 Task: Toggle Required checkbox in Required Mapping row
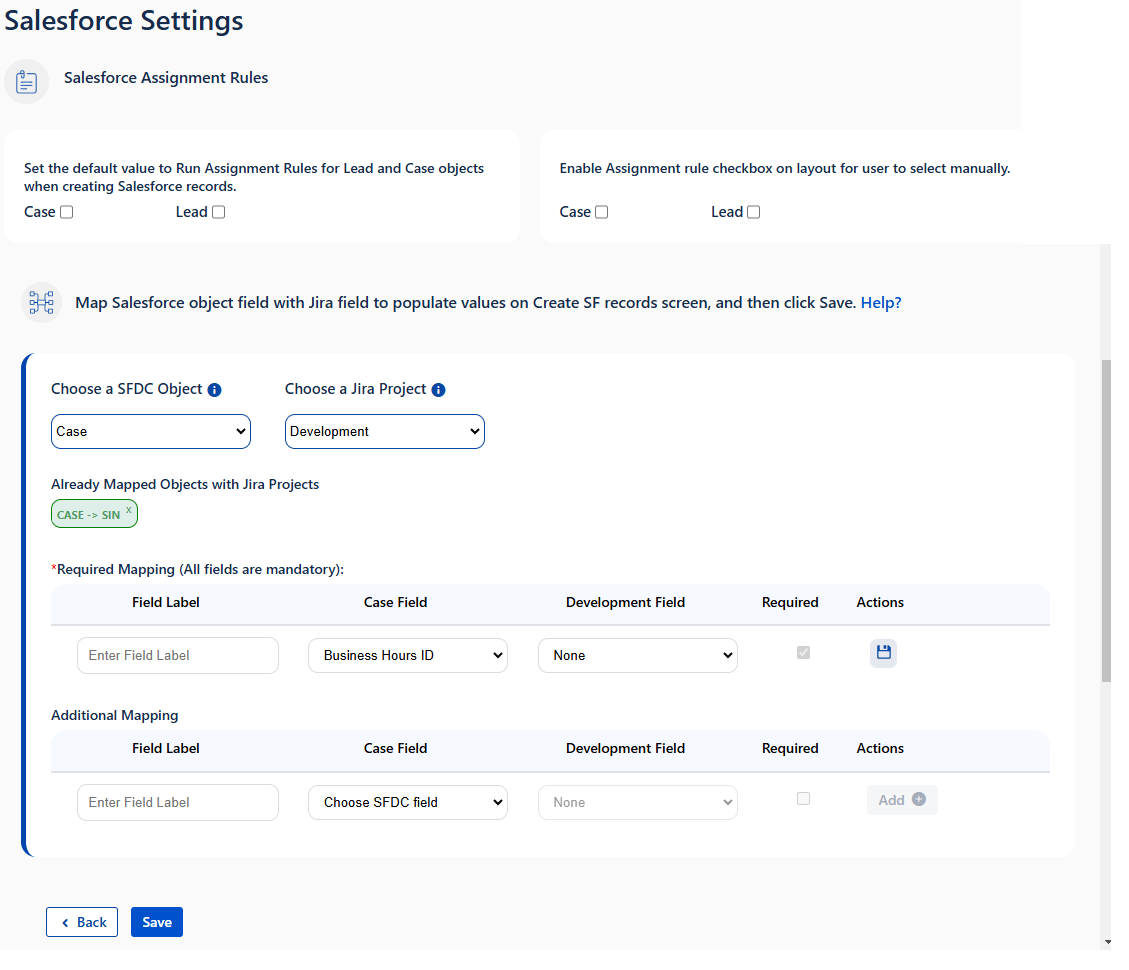(804, 652)
